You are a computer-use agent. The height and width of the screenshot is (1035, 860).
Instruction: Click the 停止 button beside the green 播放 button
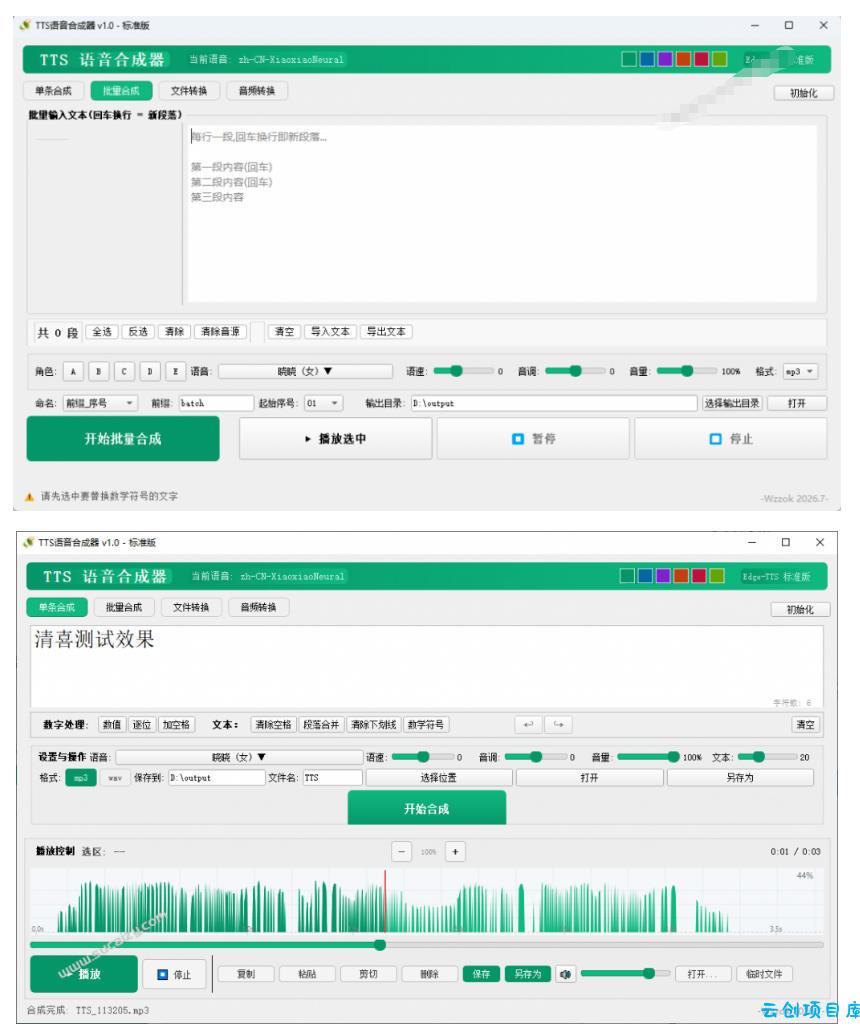tap(175, 974)
